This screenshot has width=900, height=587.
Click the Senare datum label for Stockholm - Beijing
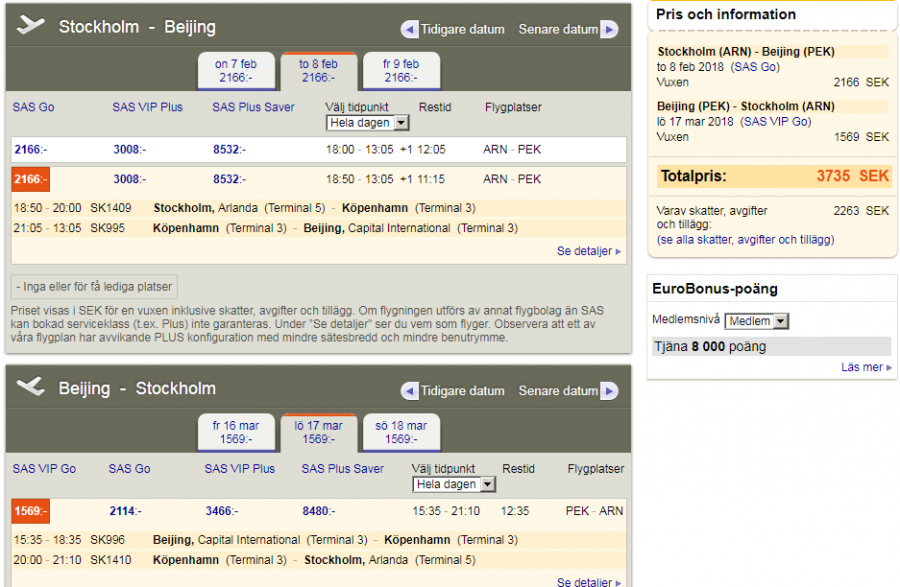pos(558,30)
